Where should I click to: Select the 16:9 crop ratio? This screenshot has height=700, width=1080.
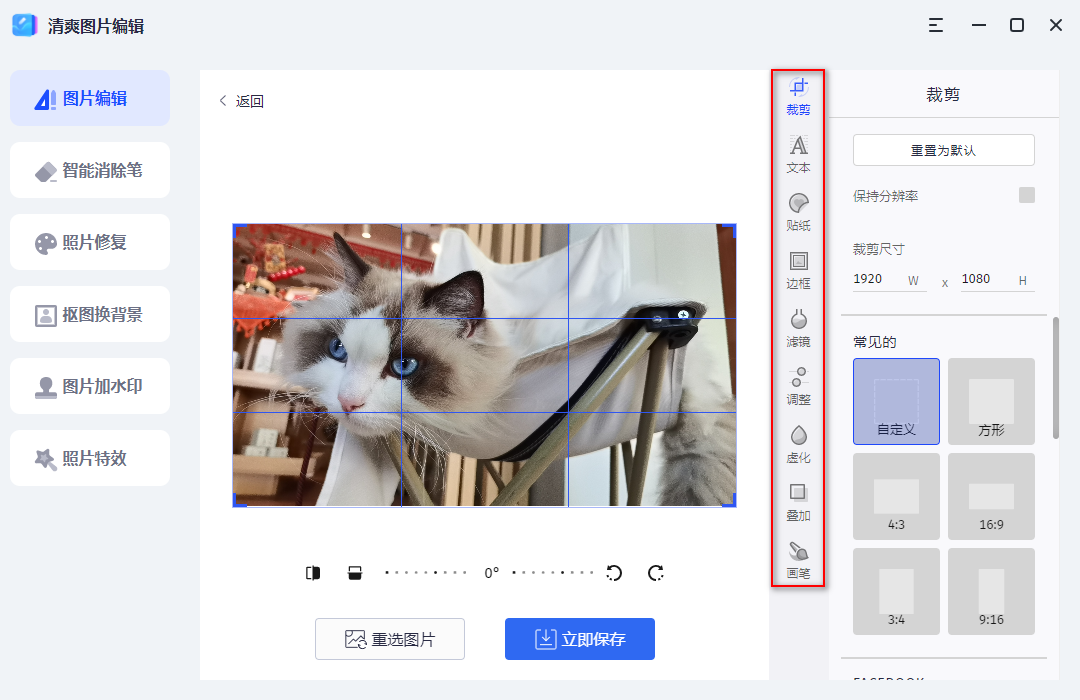991,496
